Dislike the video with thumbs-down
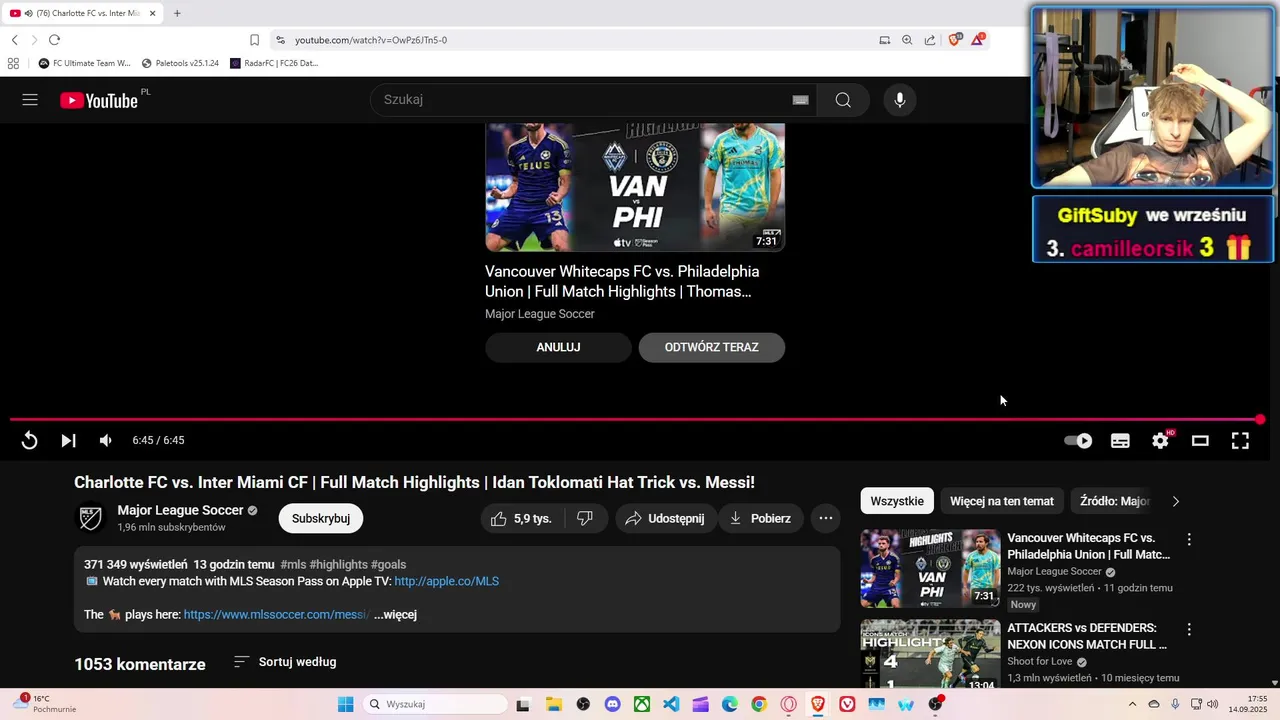 [x=585, y=518]
